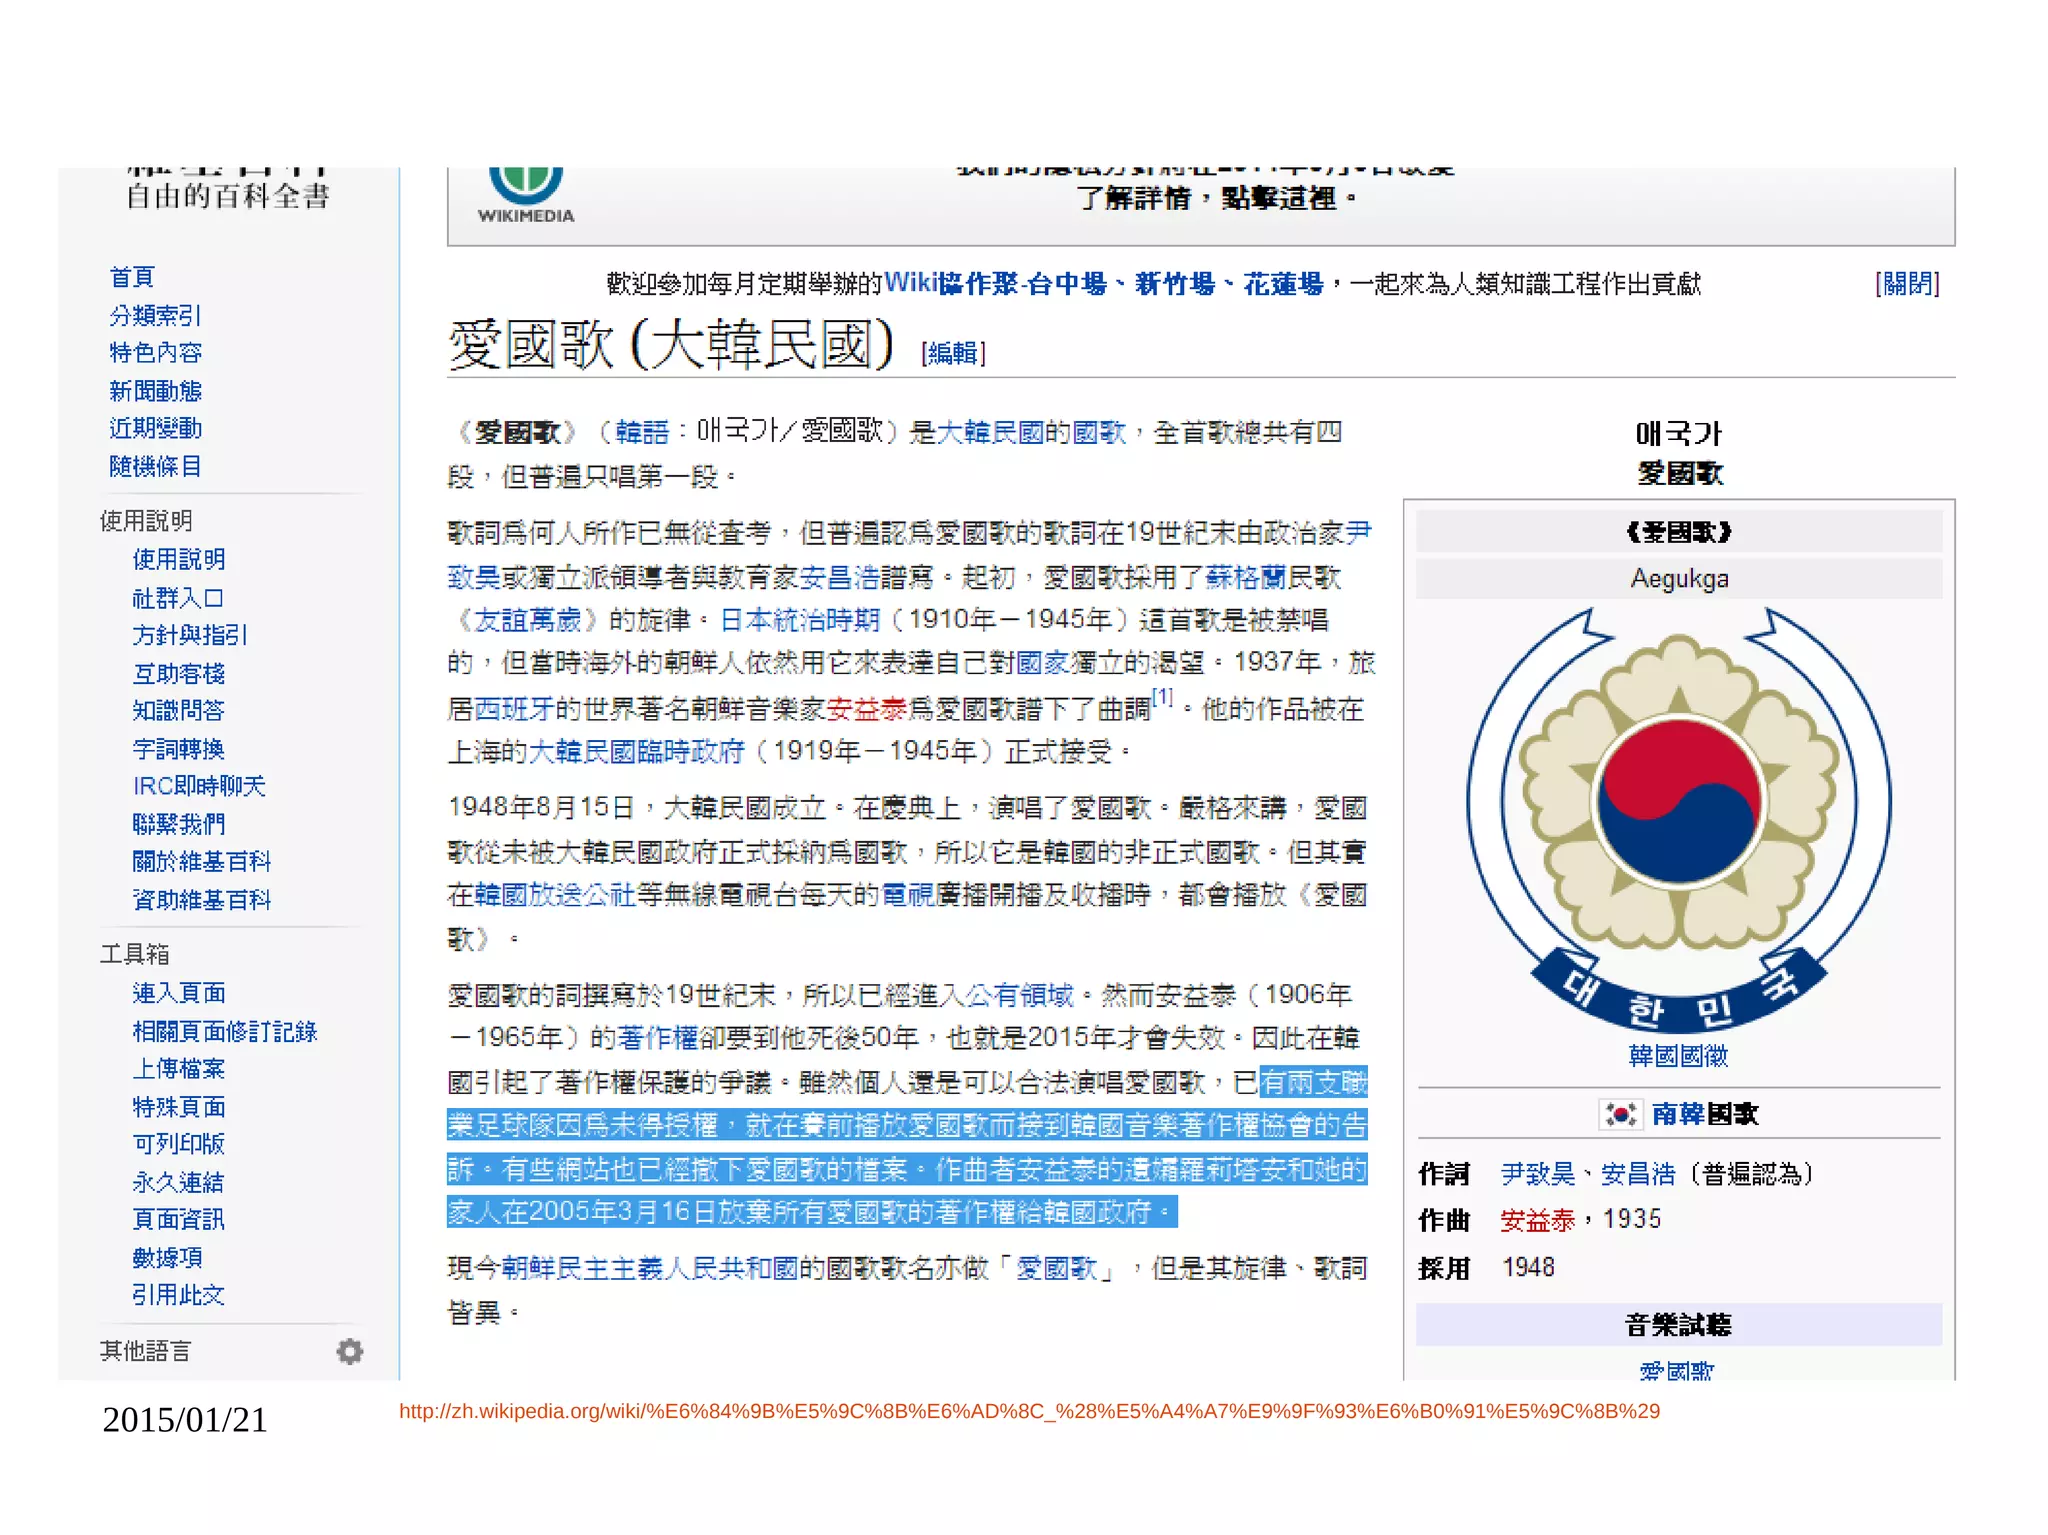Image resolution: width=2048 pixels, height=1535 pixels.
Task: Open the 使用說明 help link
Action: click(x=179, y=559)
